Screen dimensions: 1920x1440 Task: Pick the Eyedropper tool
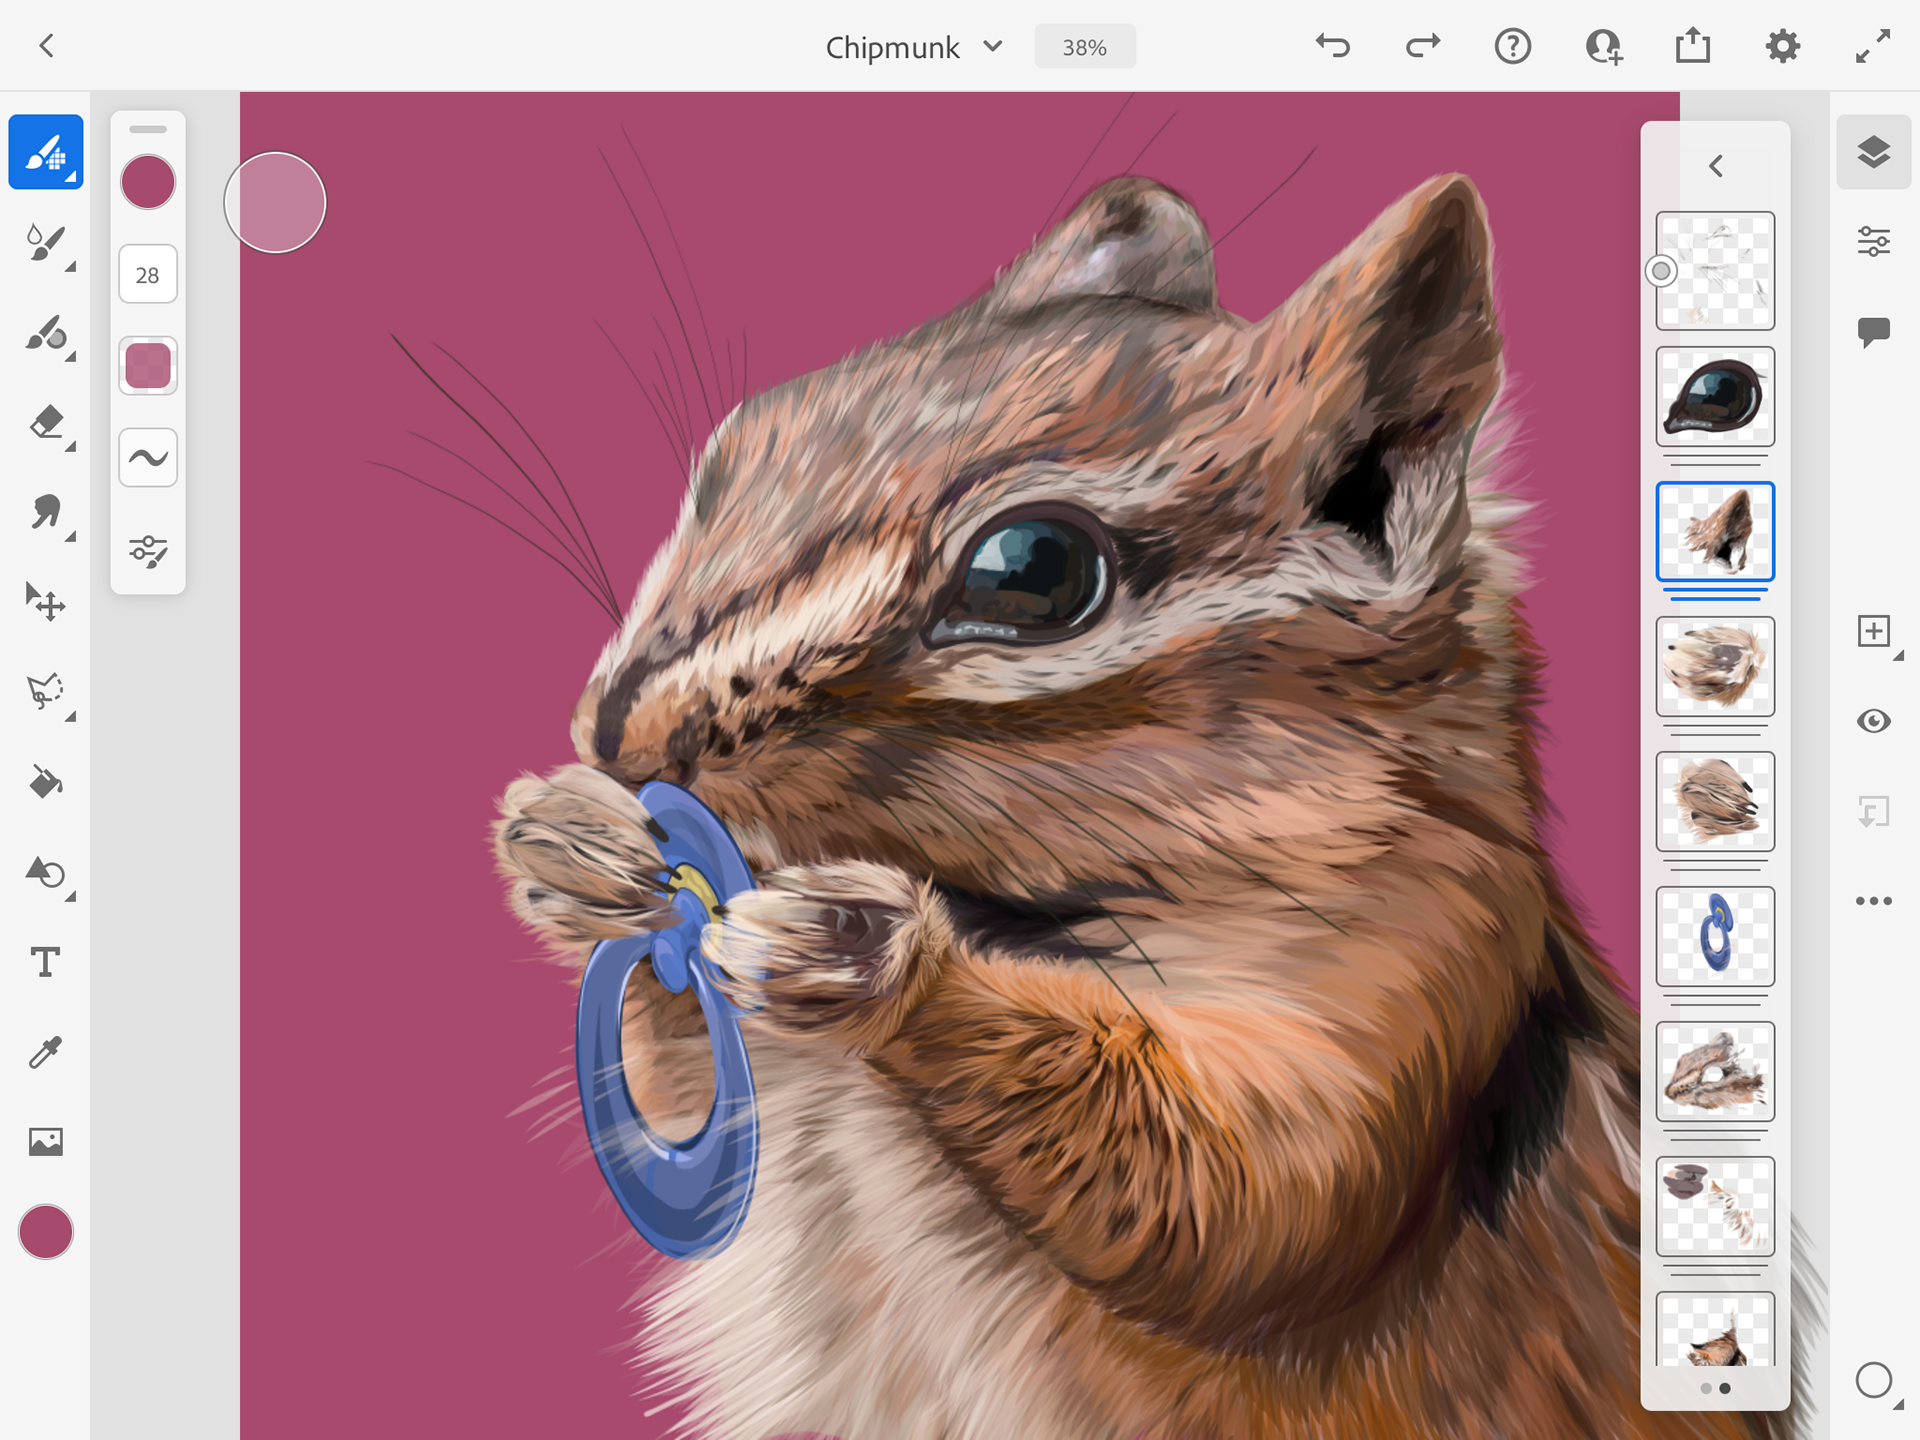tap(45, 1052)
